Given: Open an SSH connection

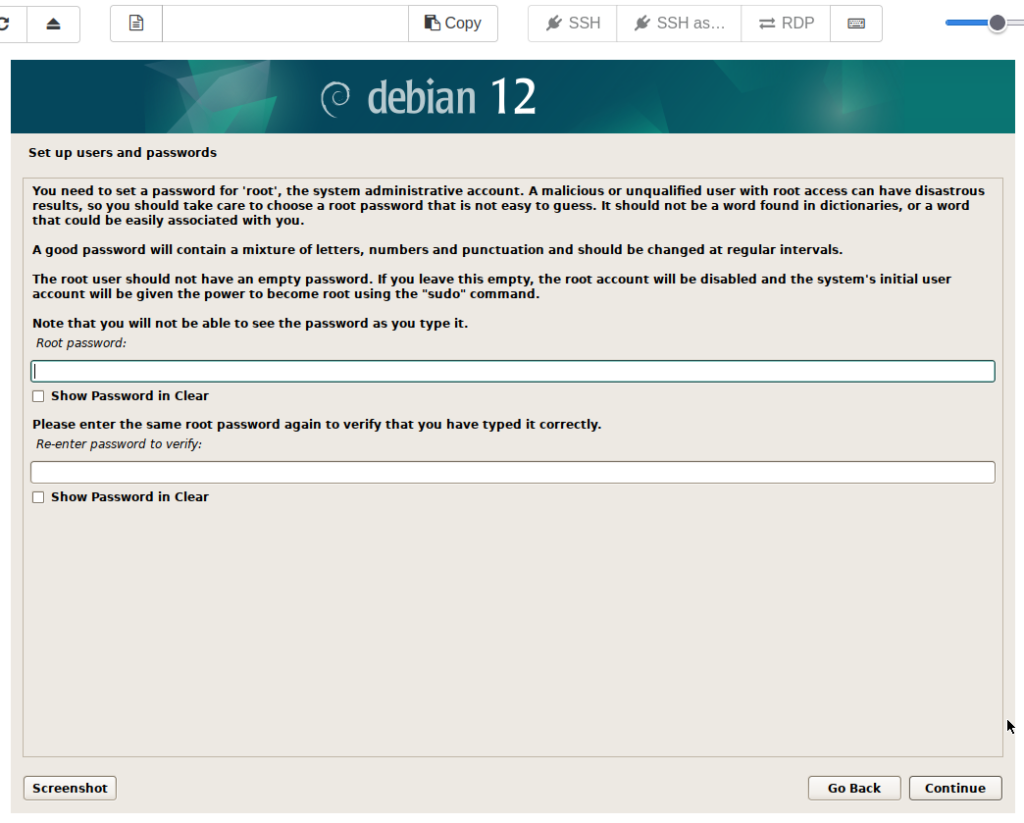Looking at the screenshot, I should pos(573,23).
